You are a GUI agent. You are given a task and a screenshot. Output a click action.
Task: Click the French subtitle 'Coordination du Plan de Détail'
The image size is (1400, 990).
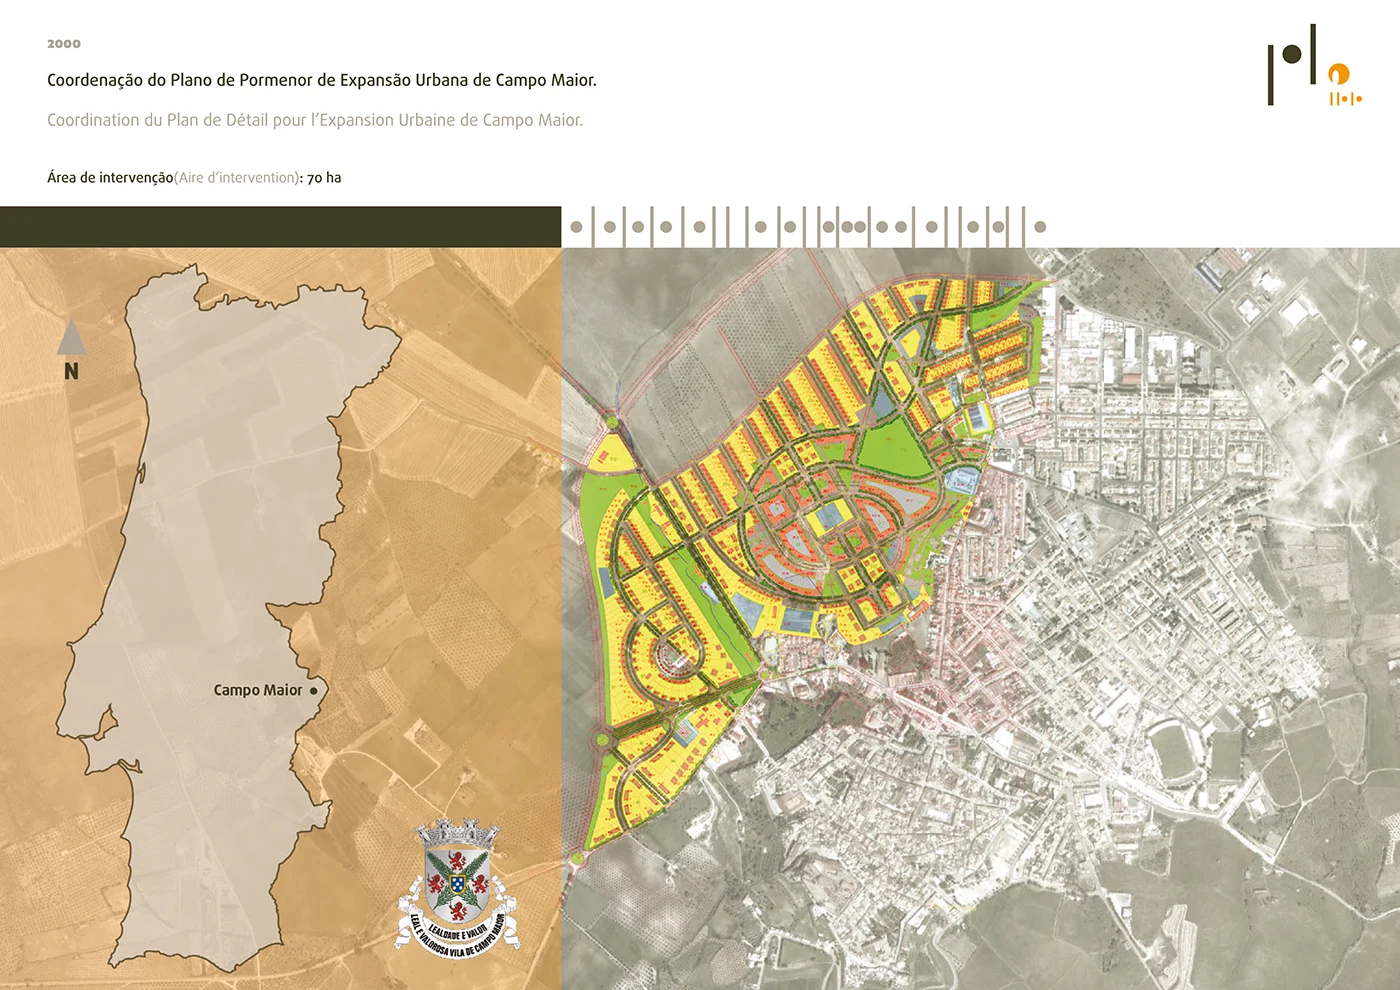pyautogui.click(x=315, y=120)
